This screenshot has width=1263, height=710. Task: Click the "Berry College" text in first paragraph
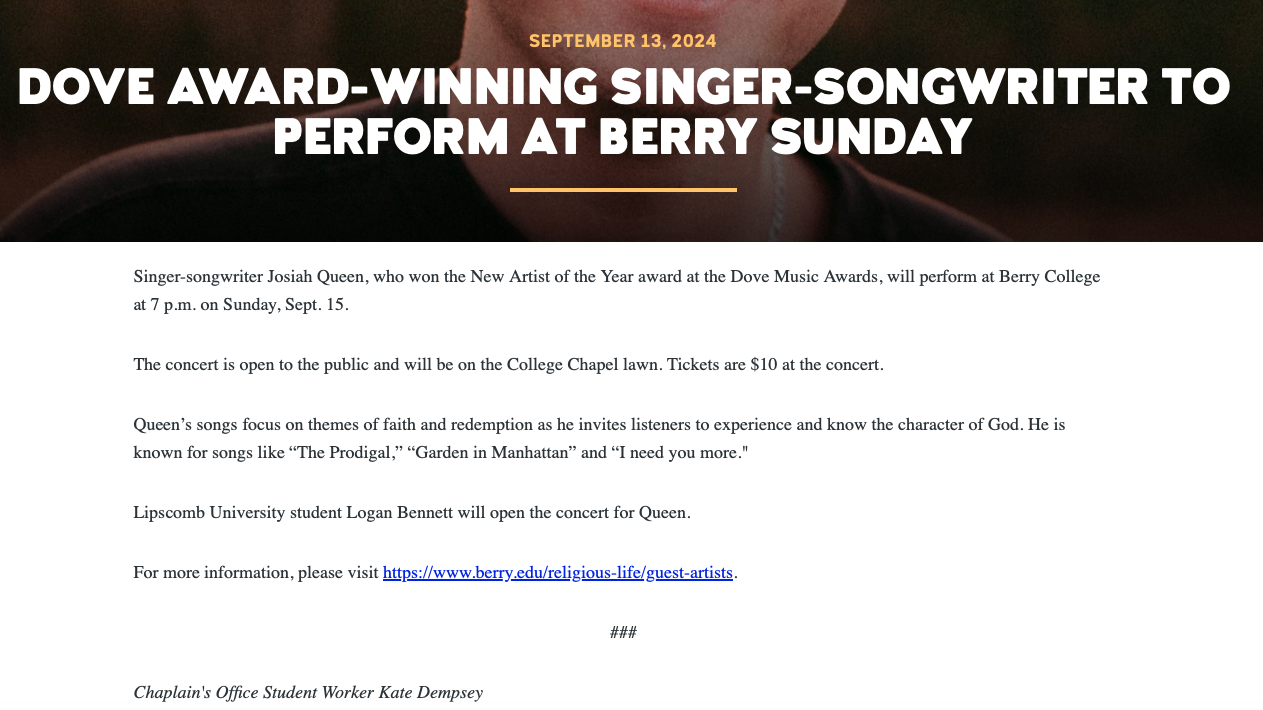coord(1049,277)
